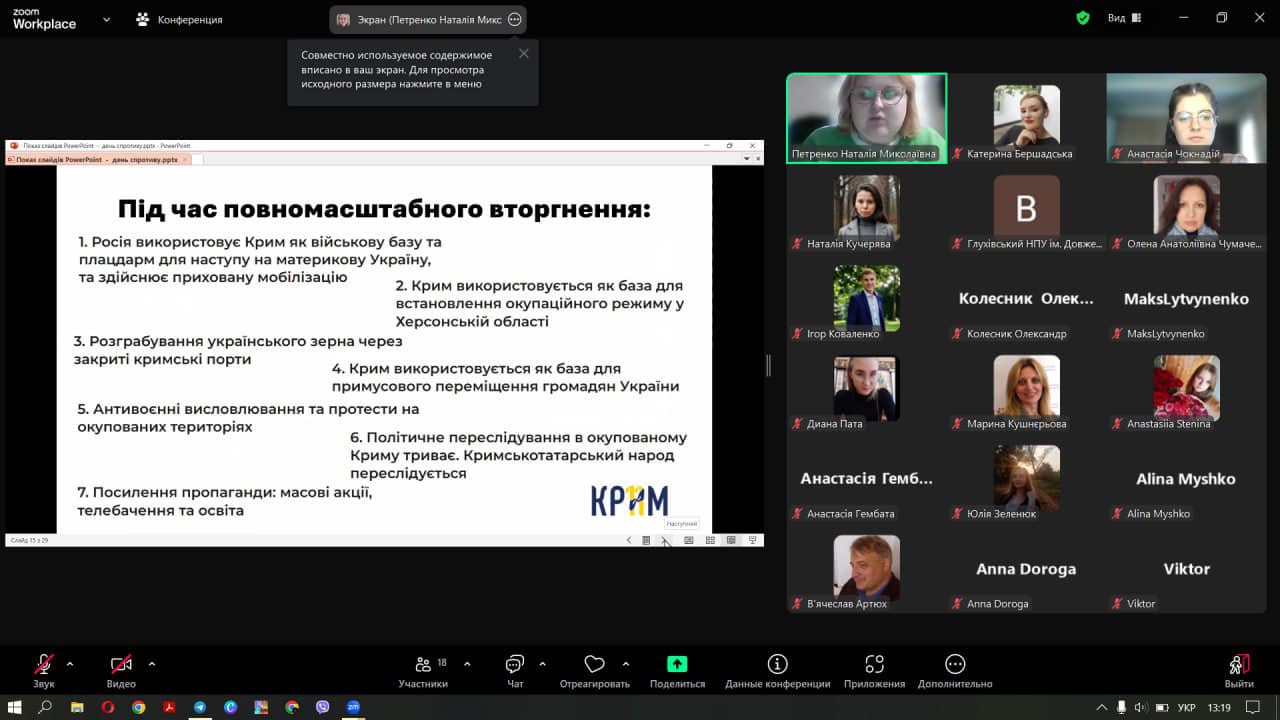Open the Windows Start menu

coord(15,707)
